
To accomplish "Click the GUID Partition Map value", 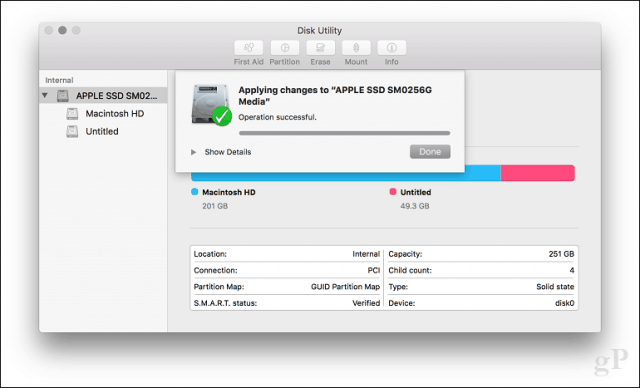I will point(345,286).
